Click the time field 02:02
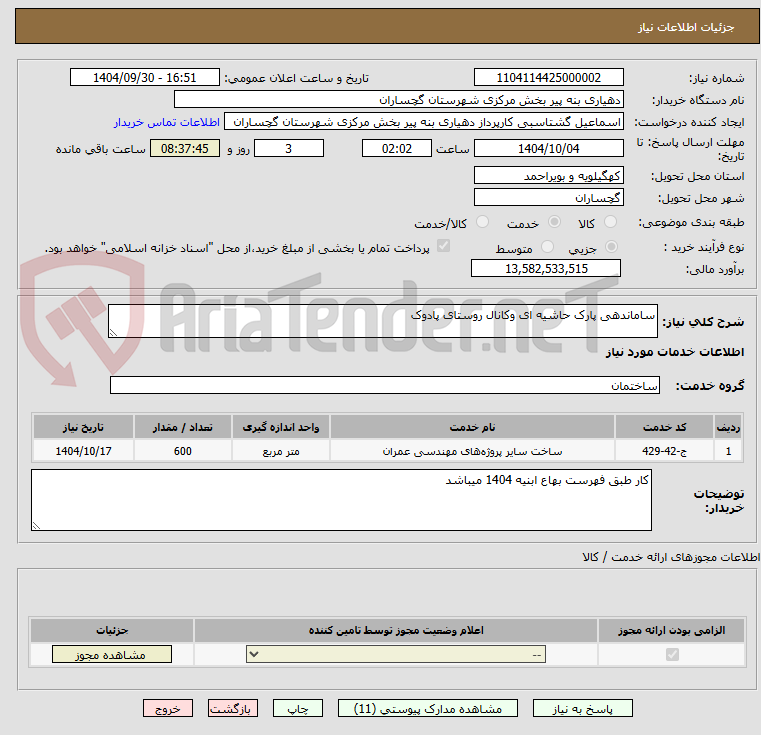The width and height of the screenshot is (761, 735). pos(397,148)
